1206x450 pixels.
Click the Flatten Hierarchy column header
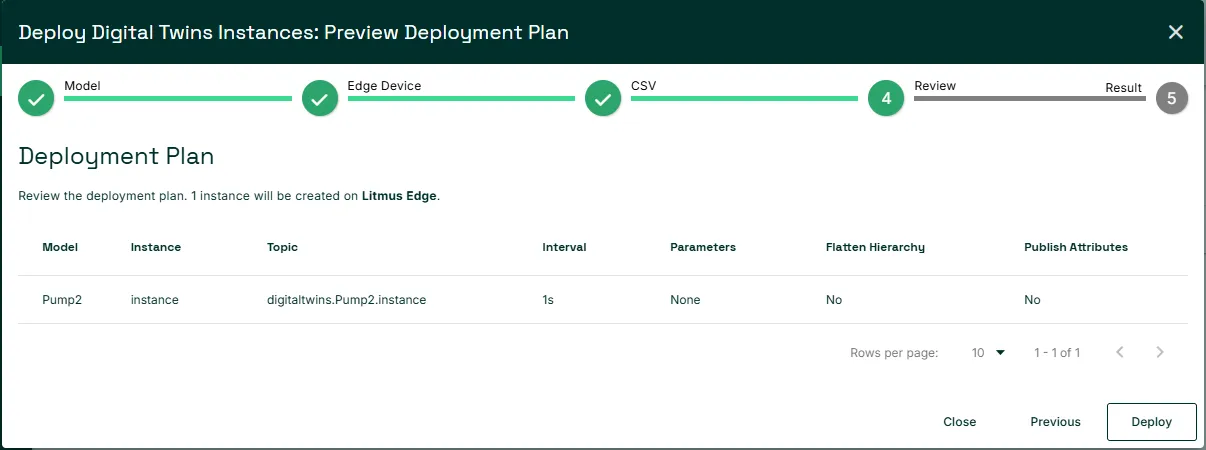875,247
